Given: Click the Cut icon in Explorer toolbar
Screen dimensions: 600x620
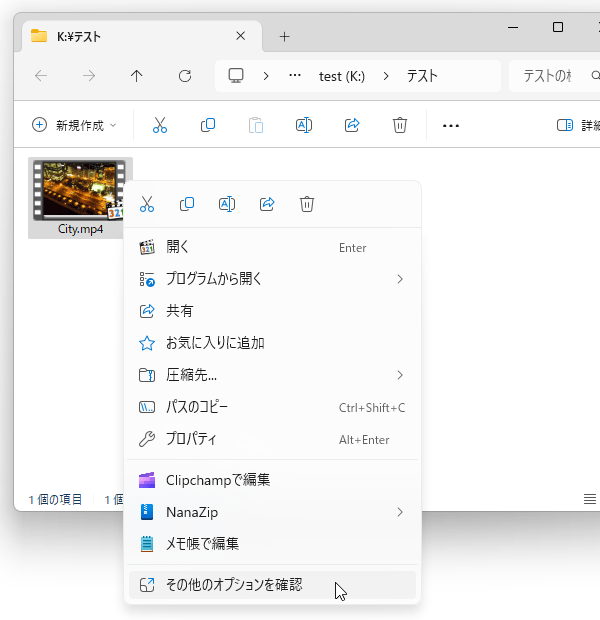Looking at the screenshot, I should tap(160, 125).
